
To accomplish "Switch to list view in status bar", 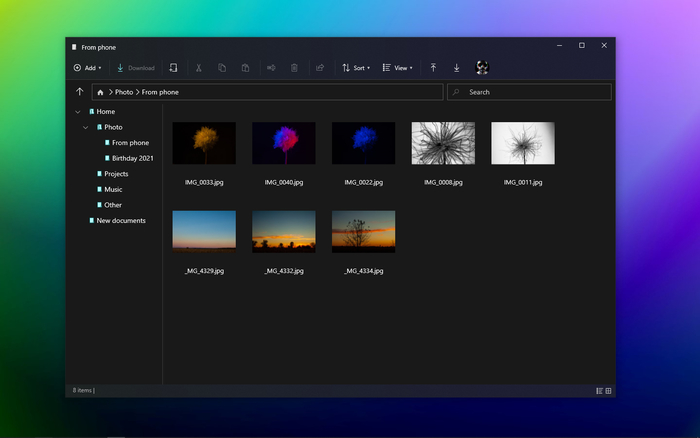I will click(x=600, y=391).
